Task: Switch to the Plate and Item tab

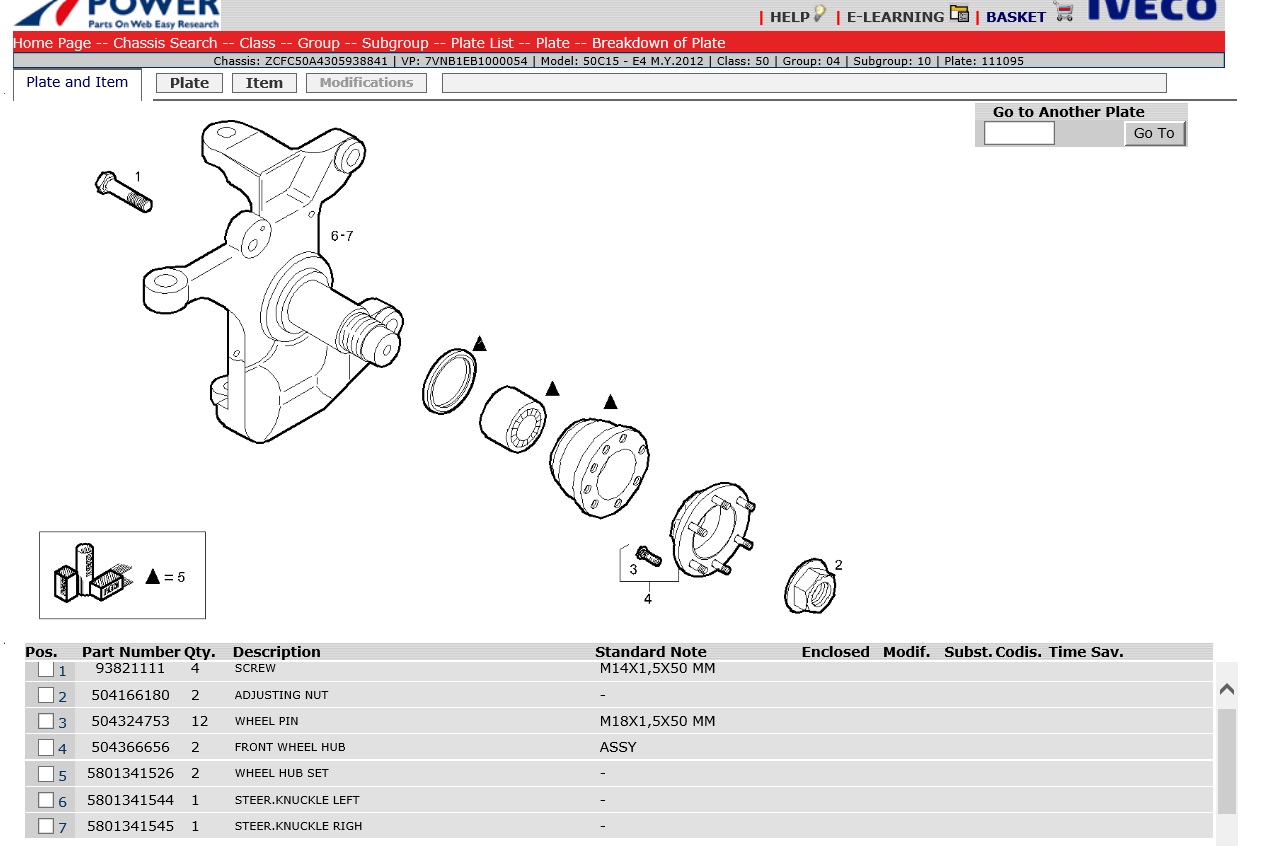Action: point(77,83)
